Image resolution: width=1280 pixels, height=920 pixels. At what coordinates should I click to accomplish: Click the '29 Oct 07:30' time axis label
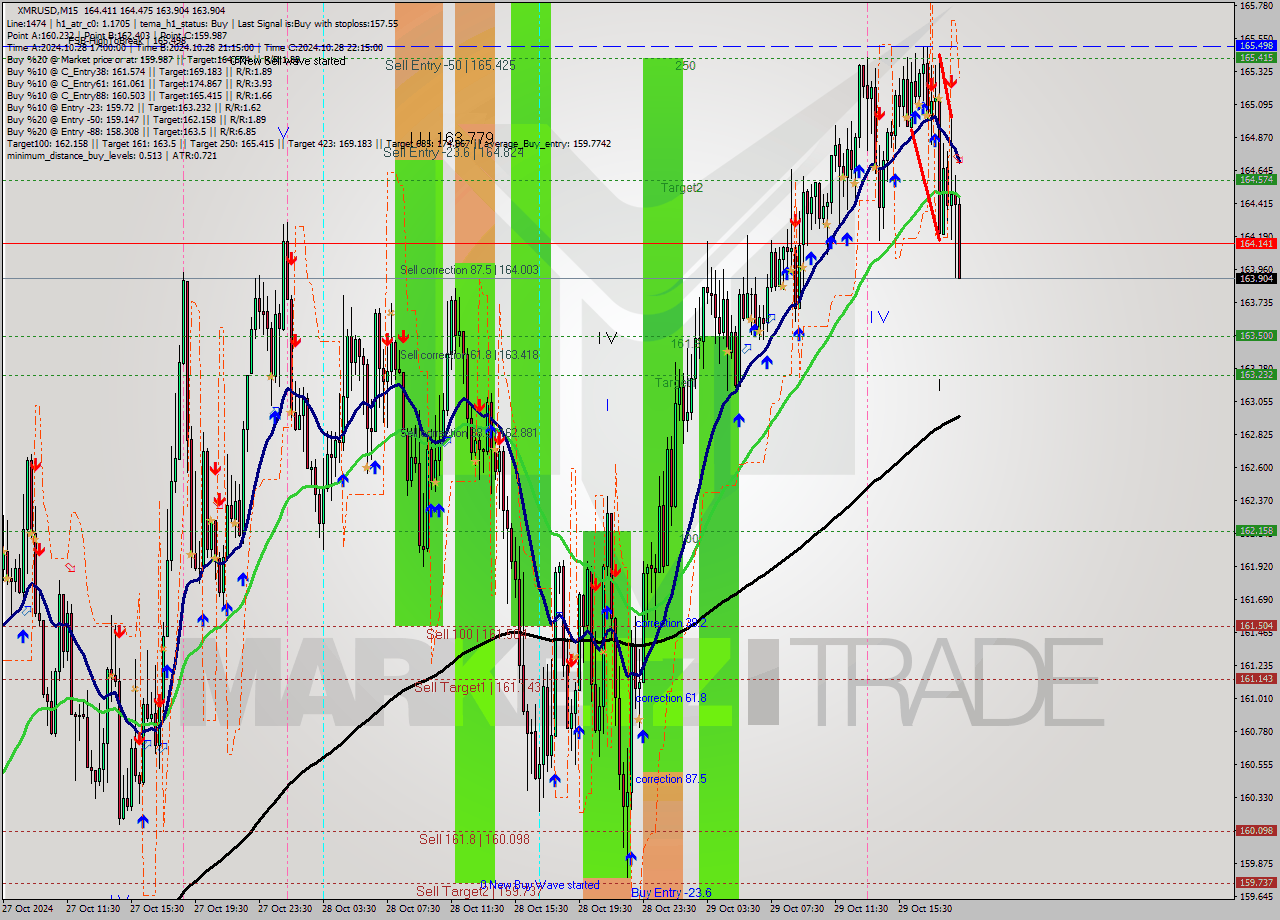tap(798, 909)
